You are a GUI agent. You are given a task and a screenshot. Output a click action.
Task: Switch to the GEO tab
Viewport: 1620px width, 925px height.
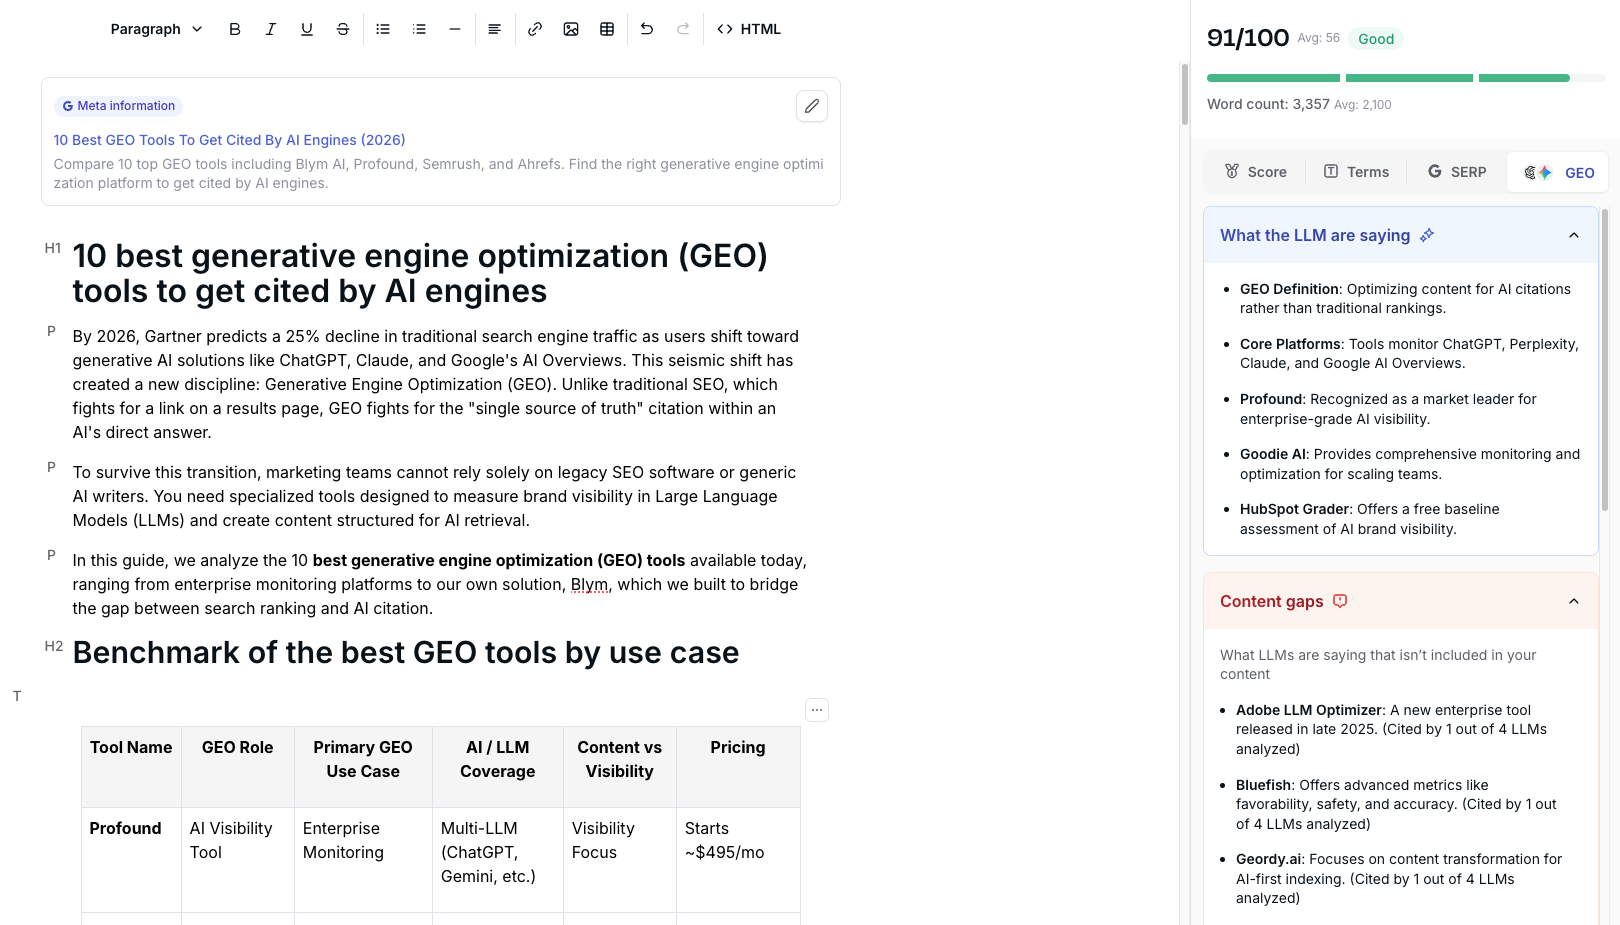pos(1559,172)
